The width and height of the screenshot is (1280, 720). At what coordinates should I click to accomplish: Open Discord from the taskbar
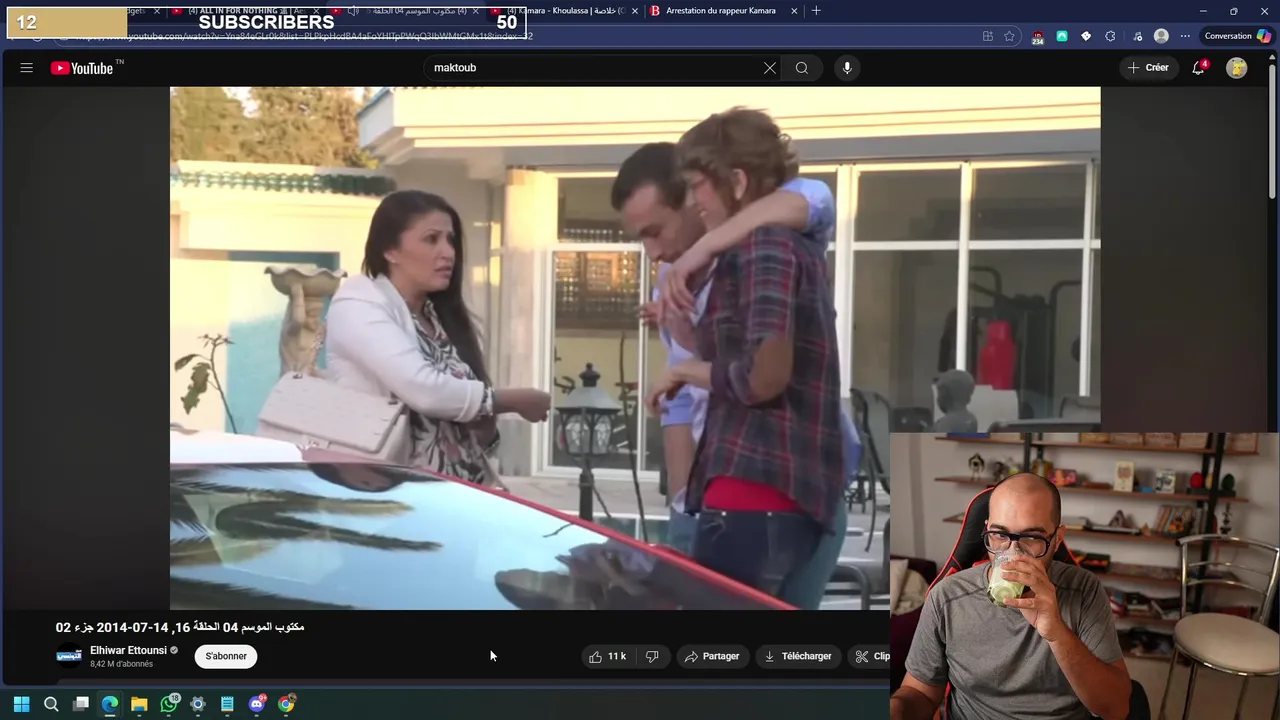(257, 704)
